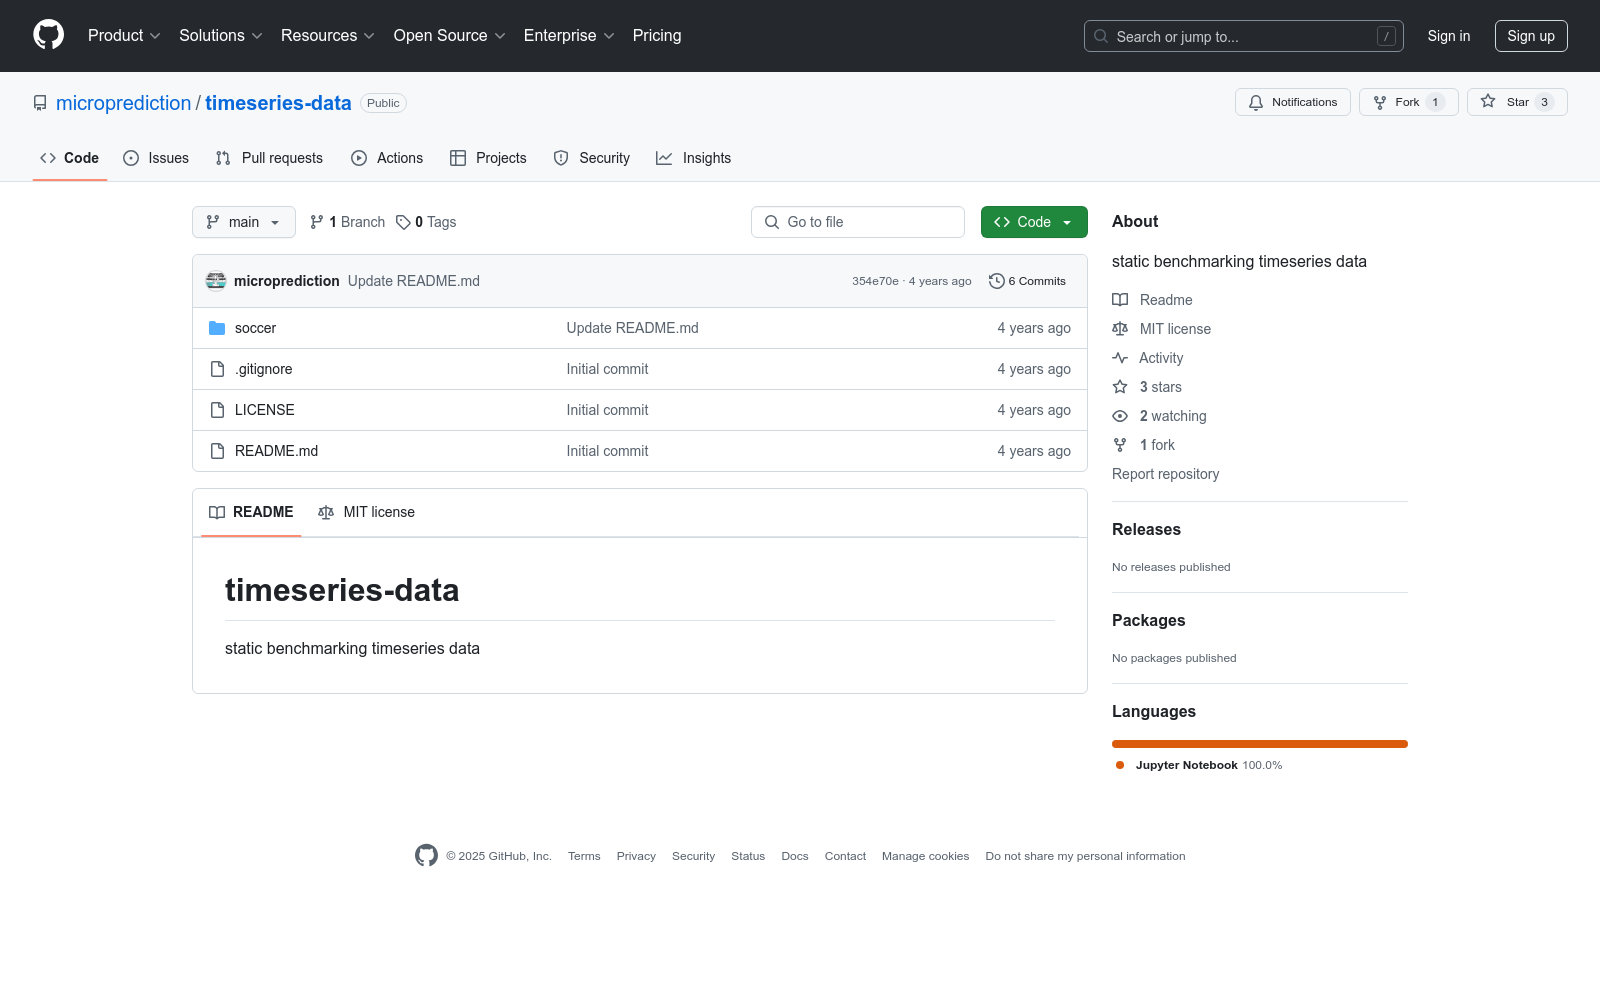Click the repository icon before microprediction

click(x=40, y=103)
